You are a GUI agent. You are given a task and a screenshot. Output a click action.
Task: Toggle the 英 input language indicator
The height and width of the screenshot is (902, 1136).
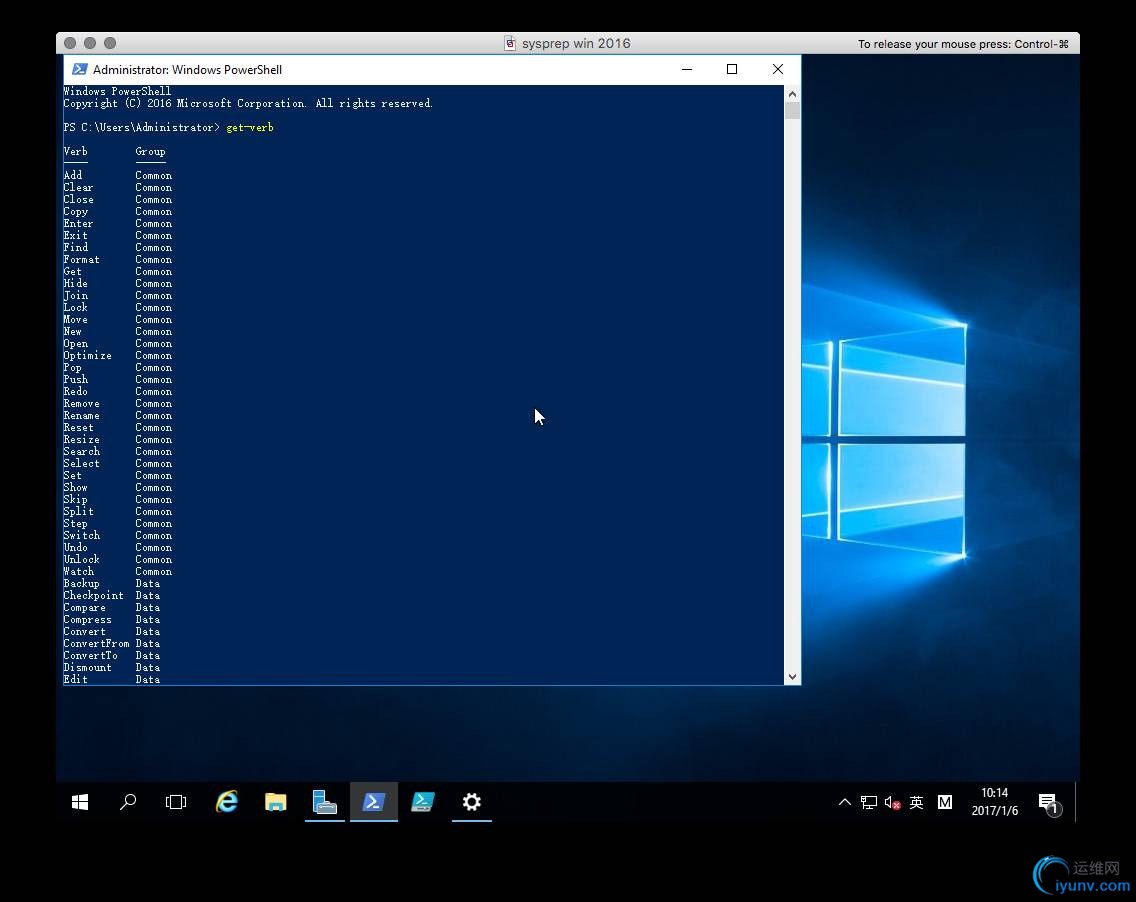click(917, 802)
